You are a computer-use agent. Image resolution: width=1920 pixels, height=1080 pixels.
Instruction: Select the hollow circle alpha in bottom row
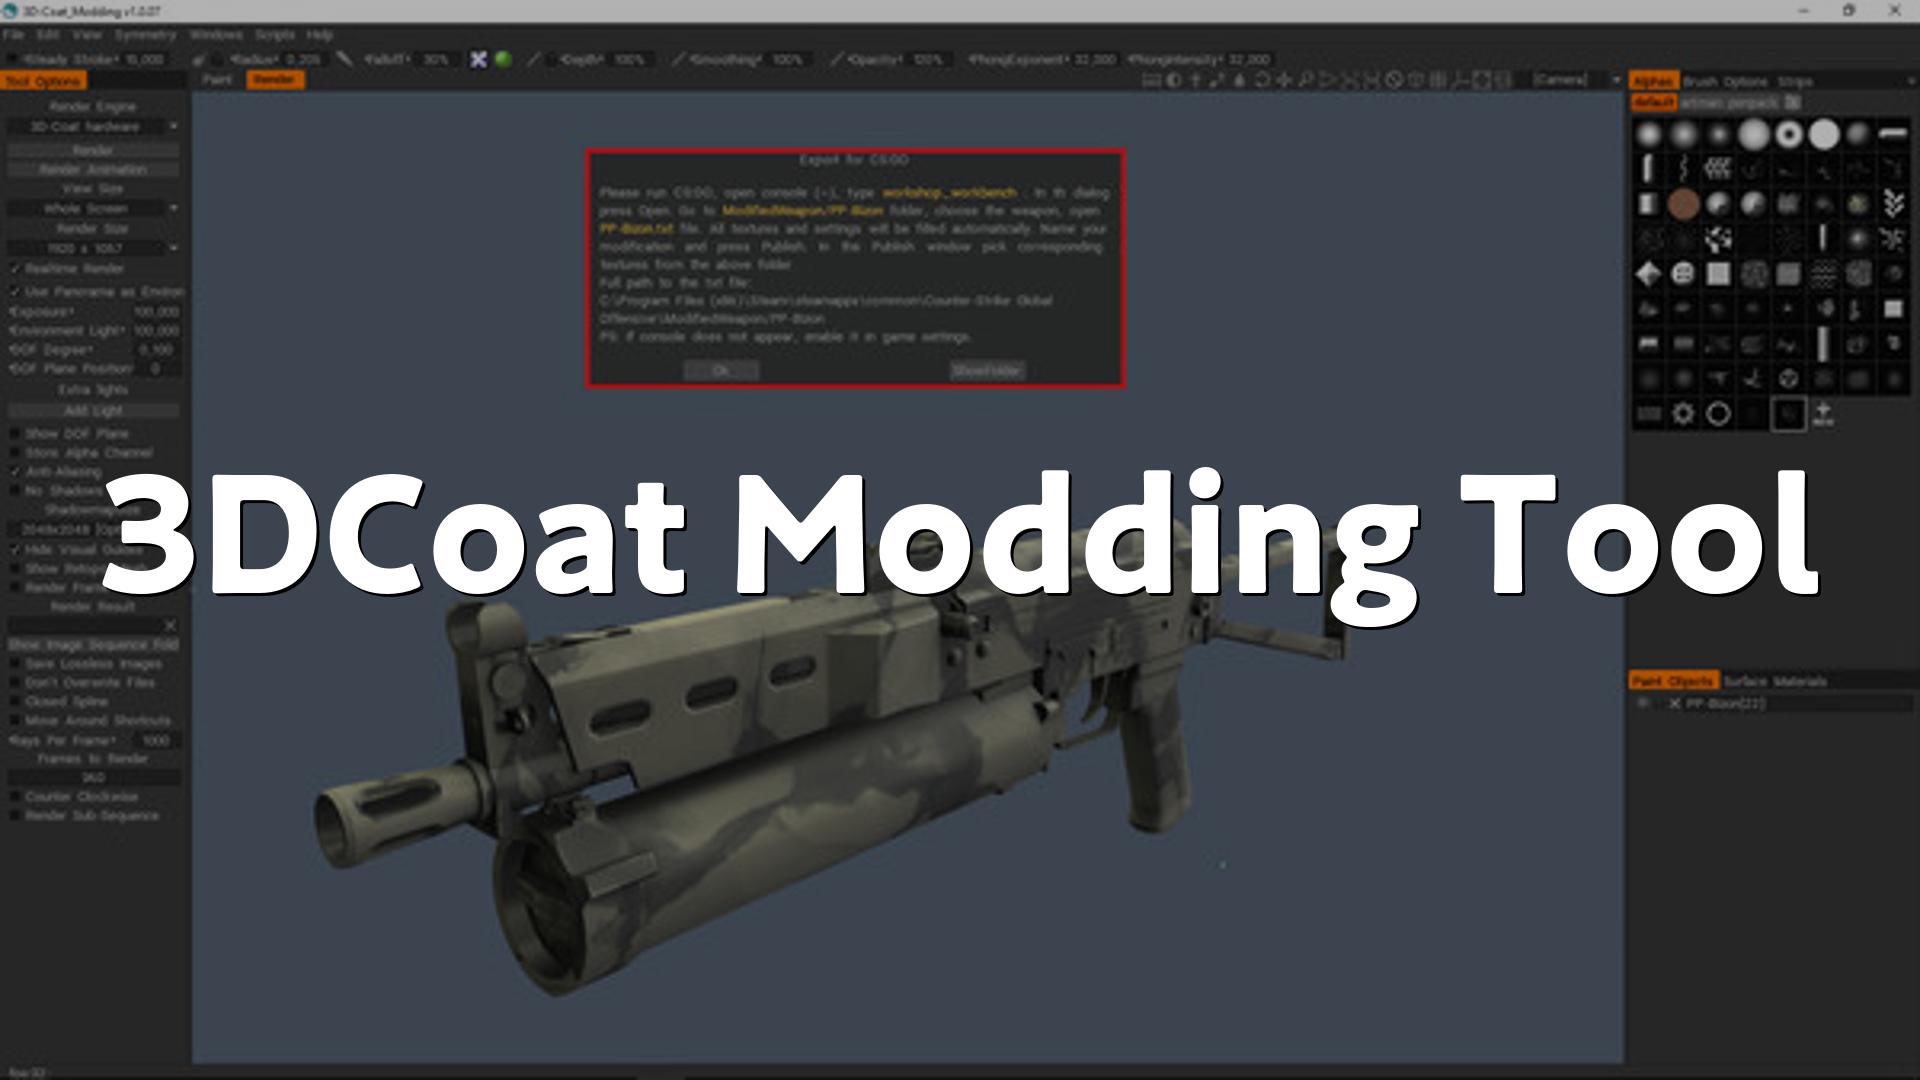tap(1718, 414)
